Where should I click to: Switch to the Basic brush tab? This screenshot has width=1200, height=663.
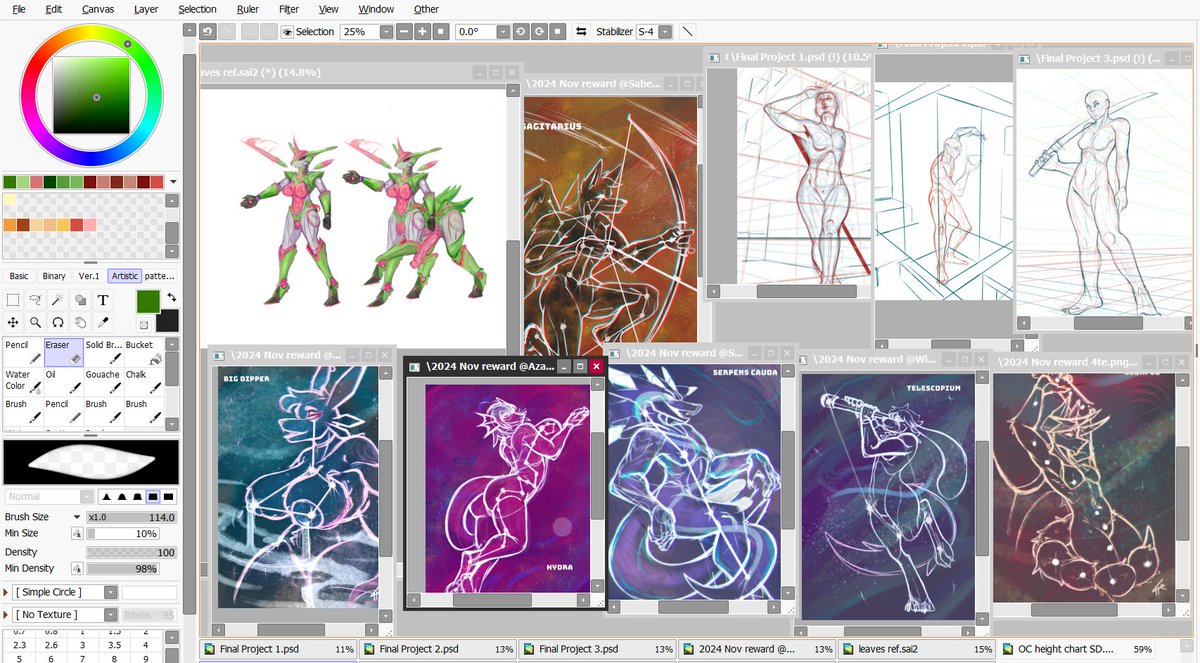17,275
